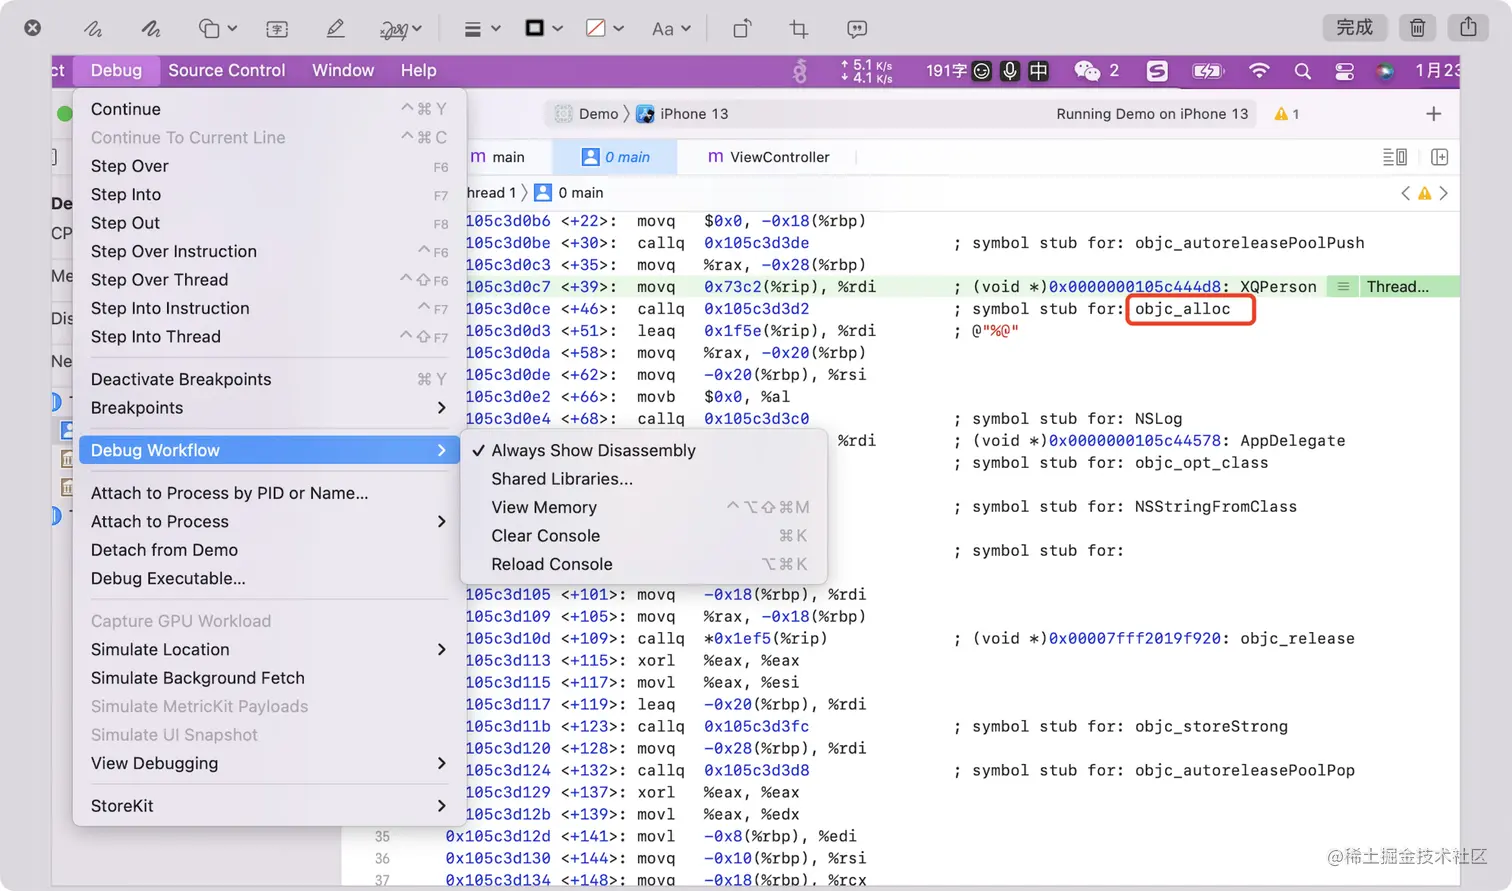
Task: Go to the previous issue with the left chevron
Action: coord(1406,193)
